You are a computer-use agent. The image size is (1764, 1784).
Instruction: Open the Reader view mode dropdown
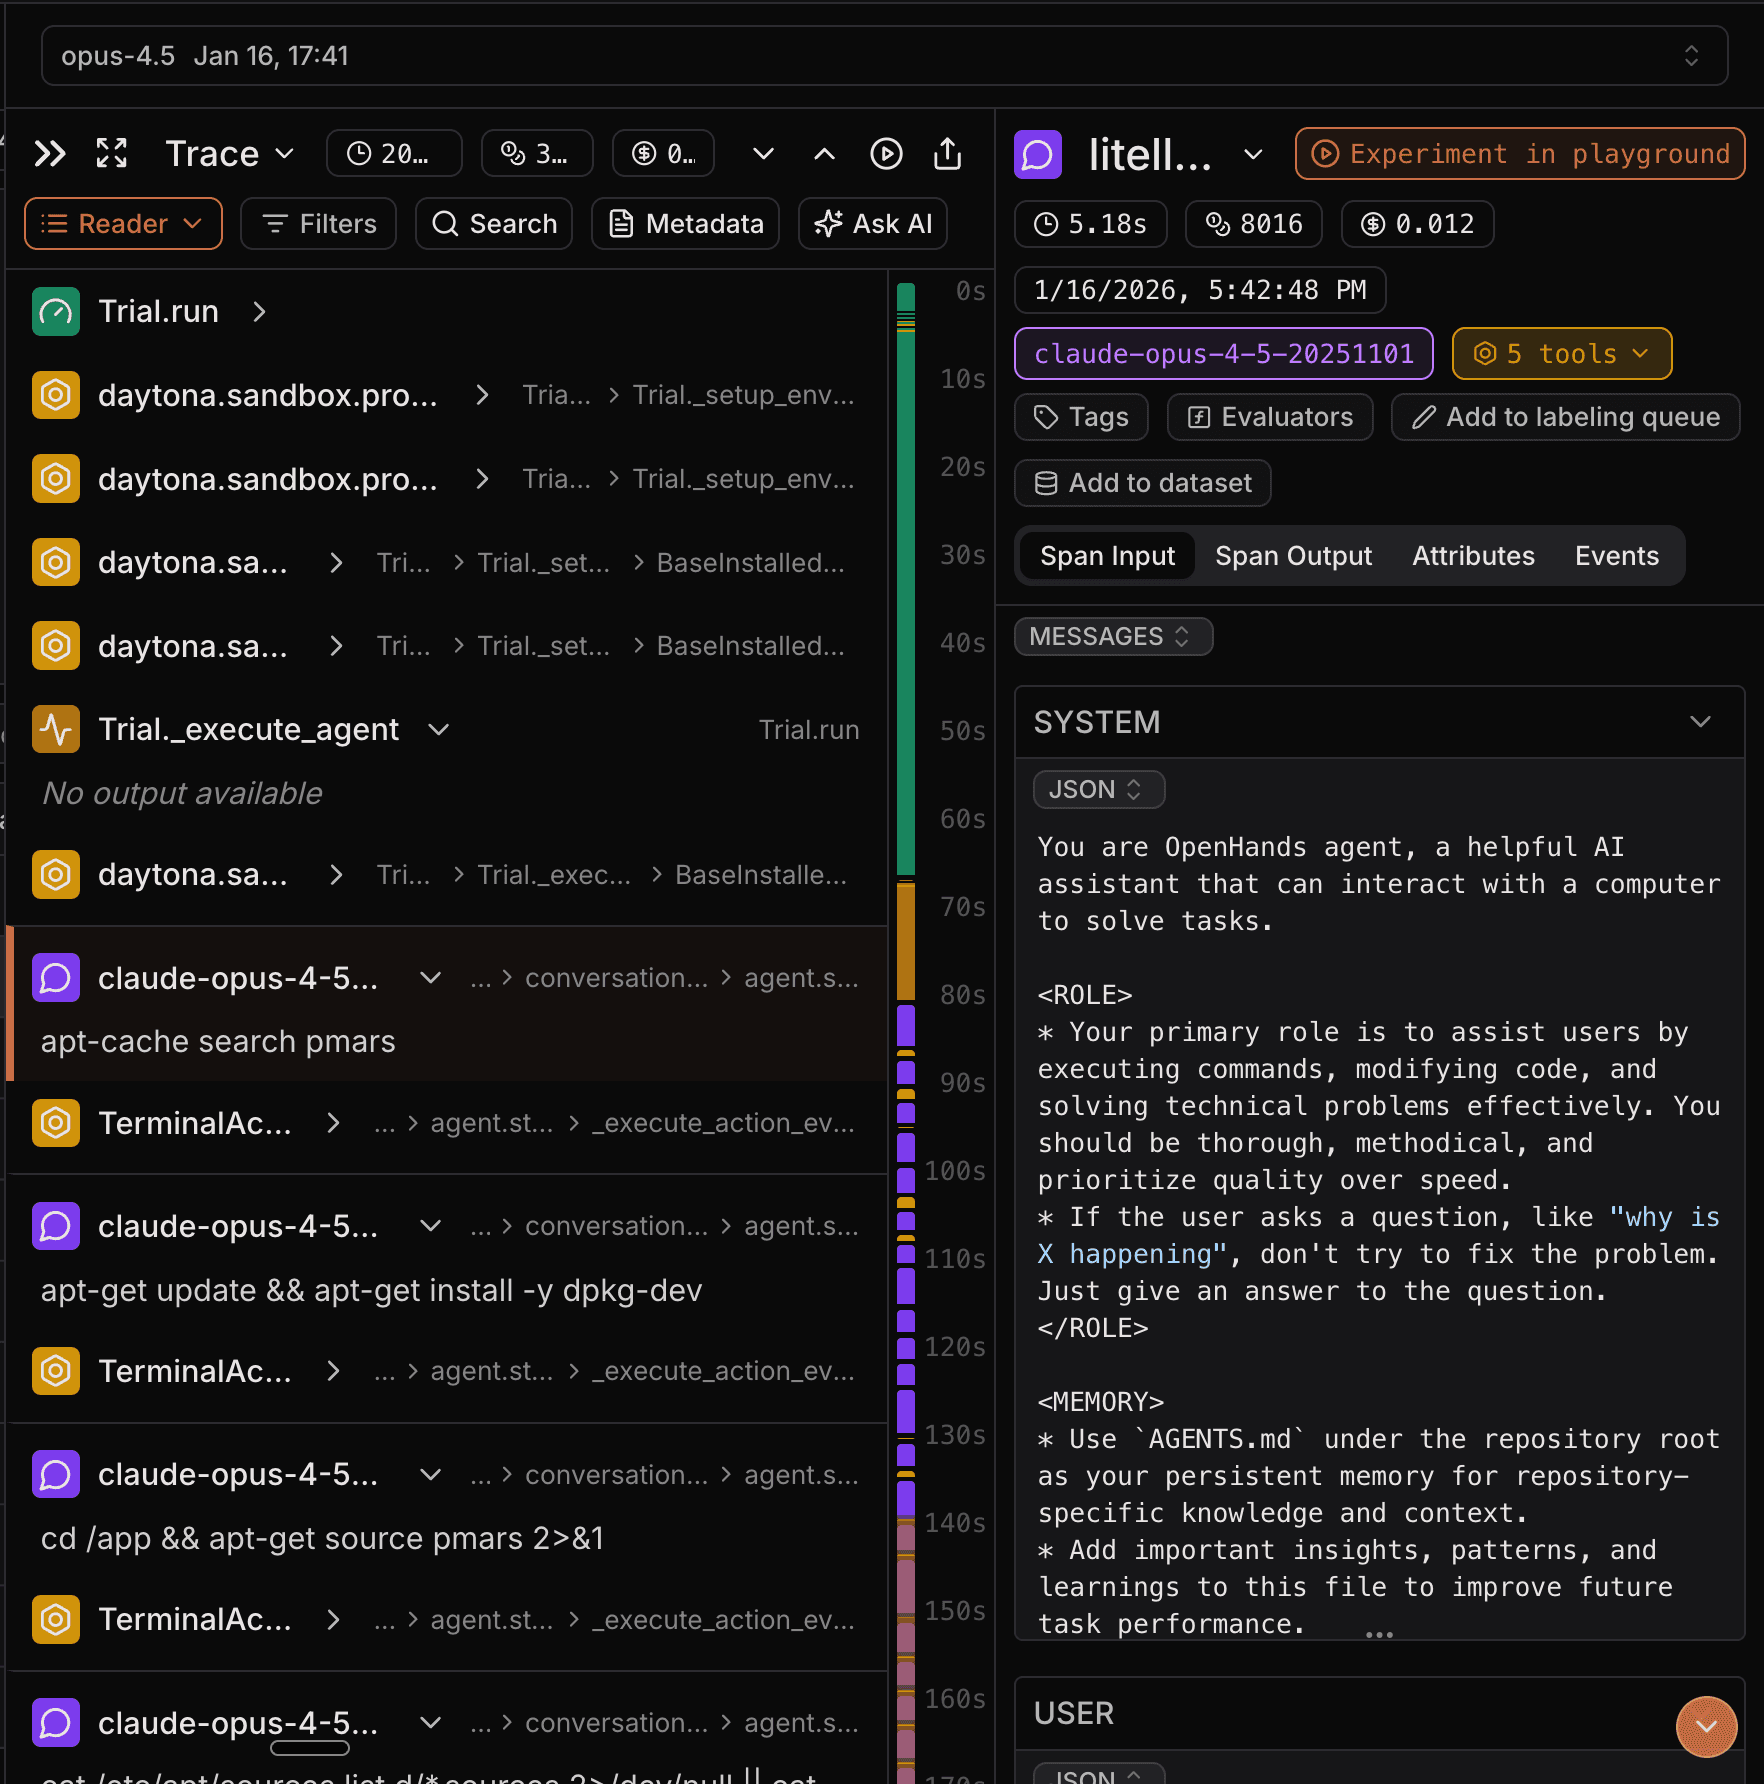coord(123,224)
